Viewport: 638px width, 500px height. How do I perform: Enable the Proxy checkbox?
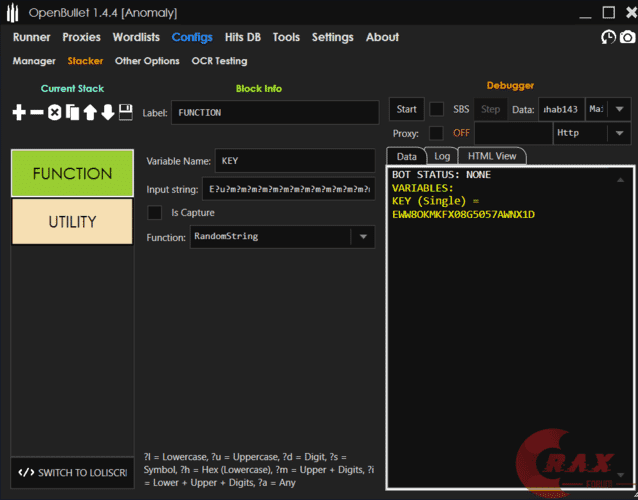tap(436, 133)
